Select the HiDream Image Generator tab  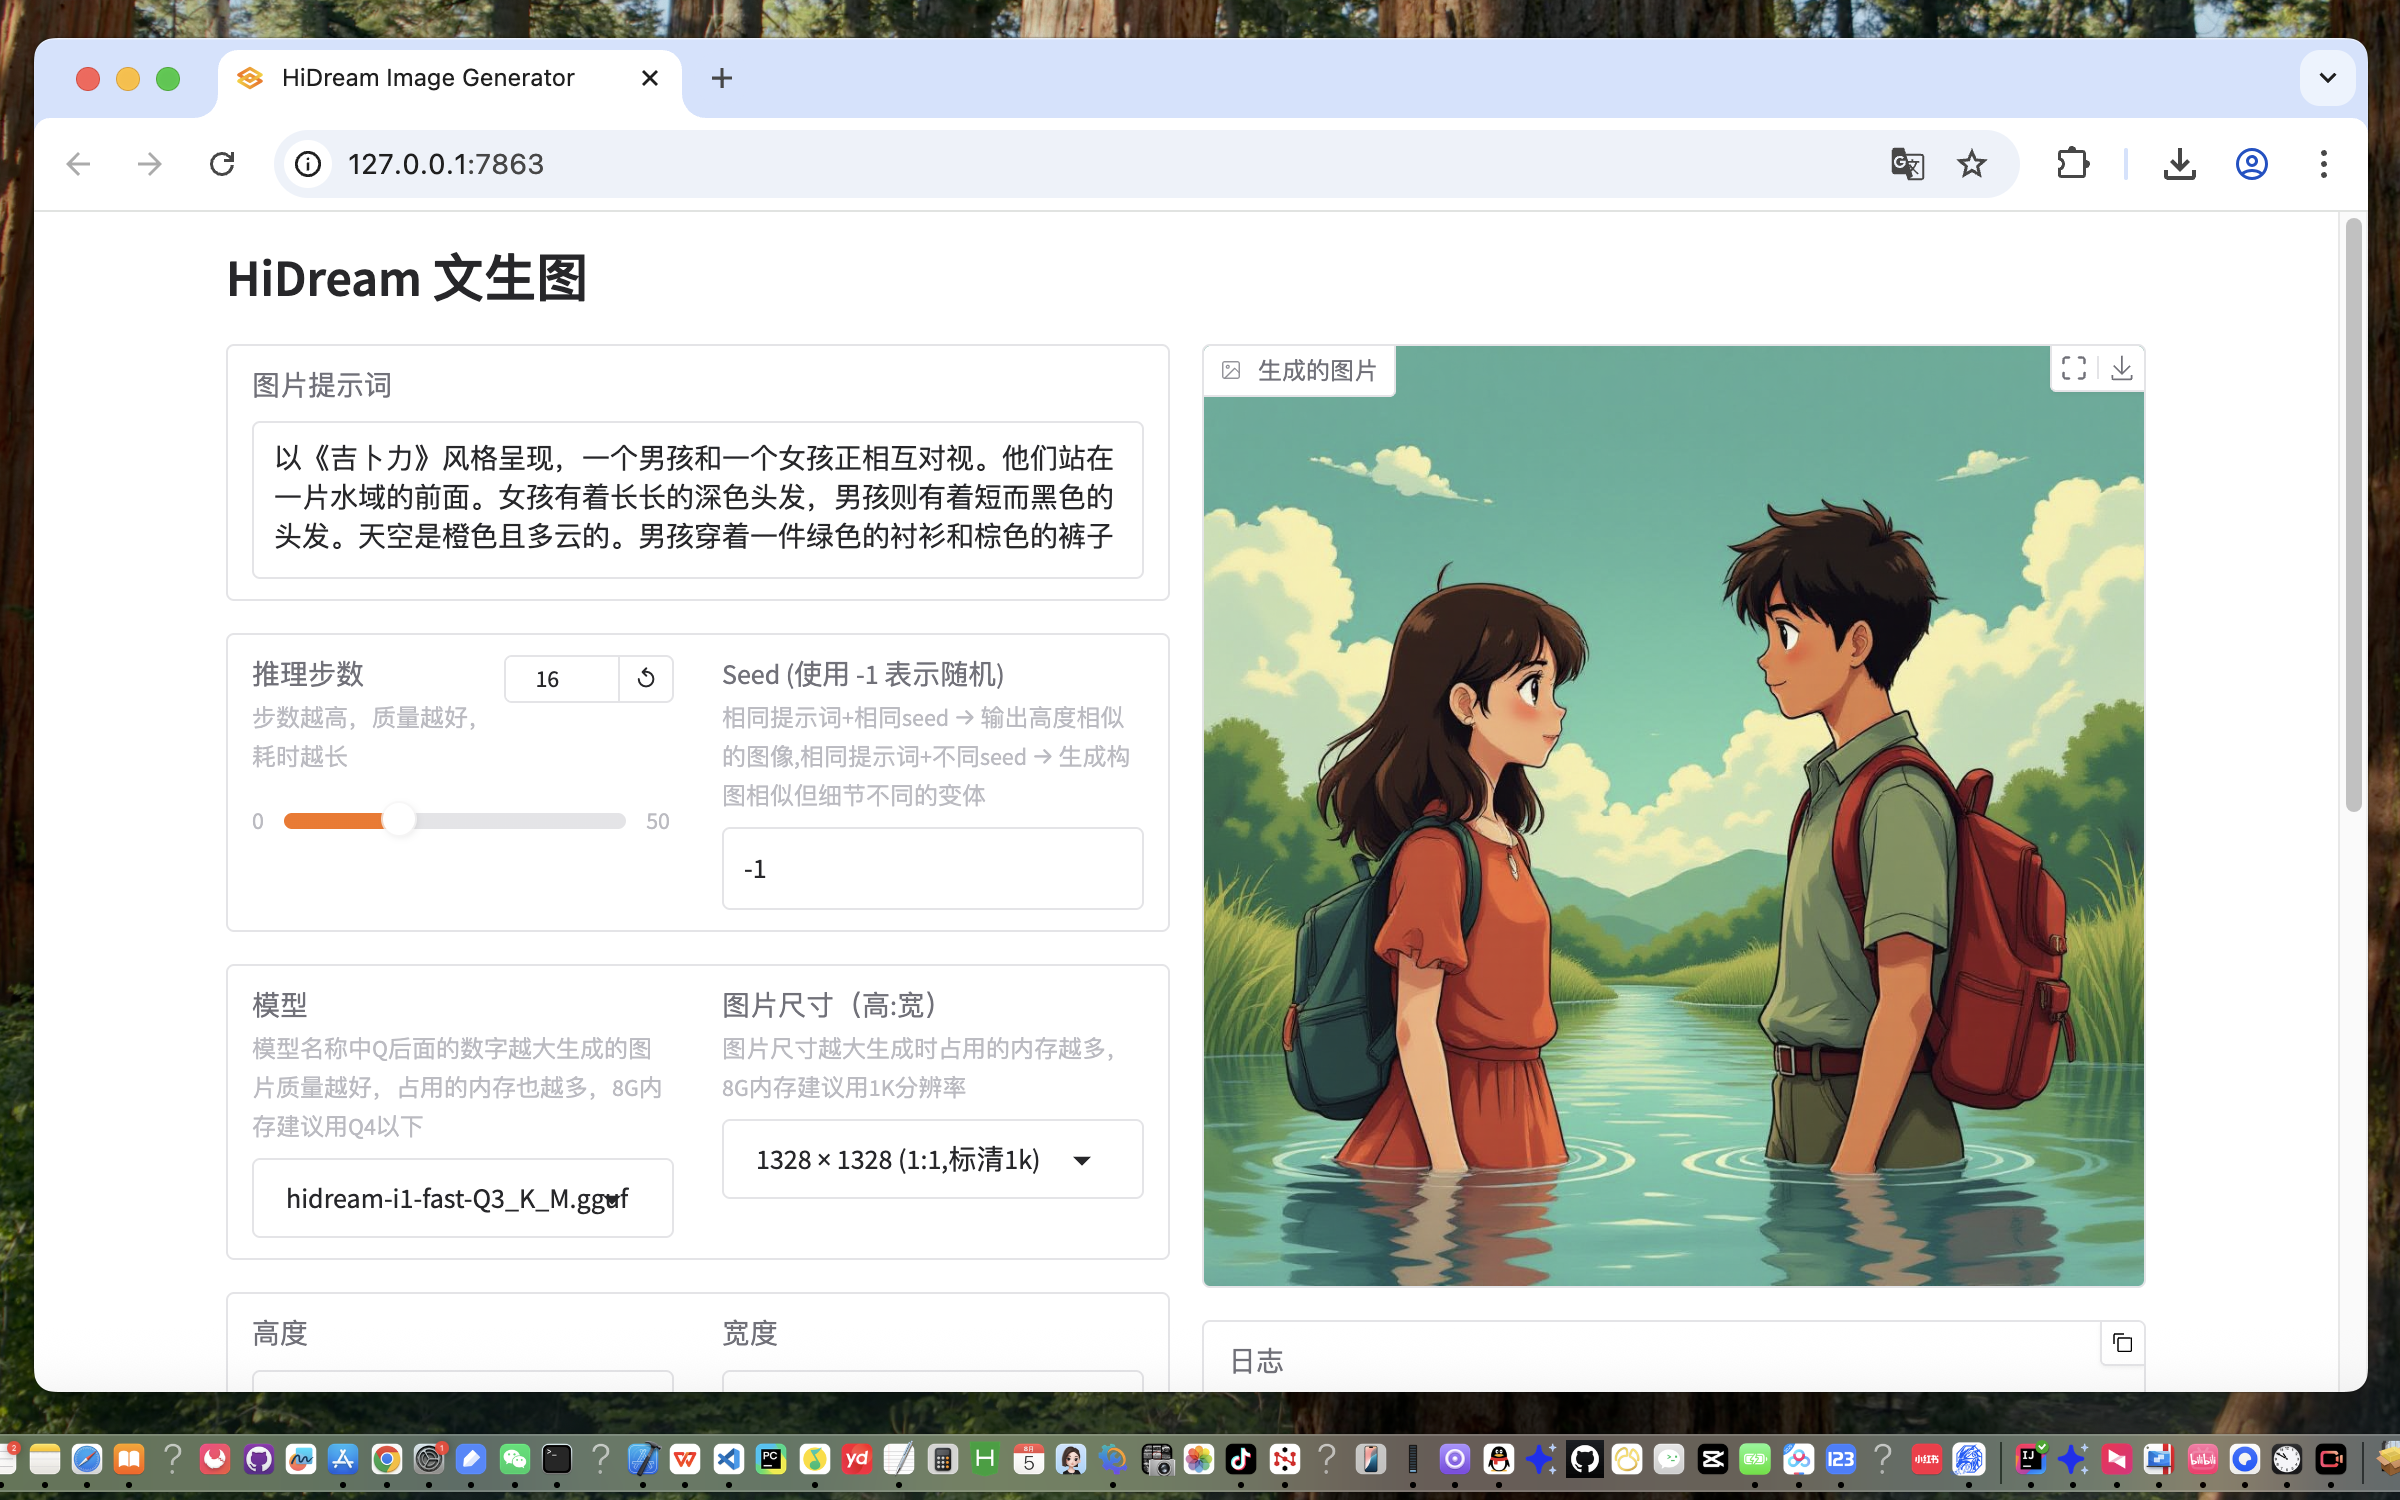450,78
